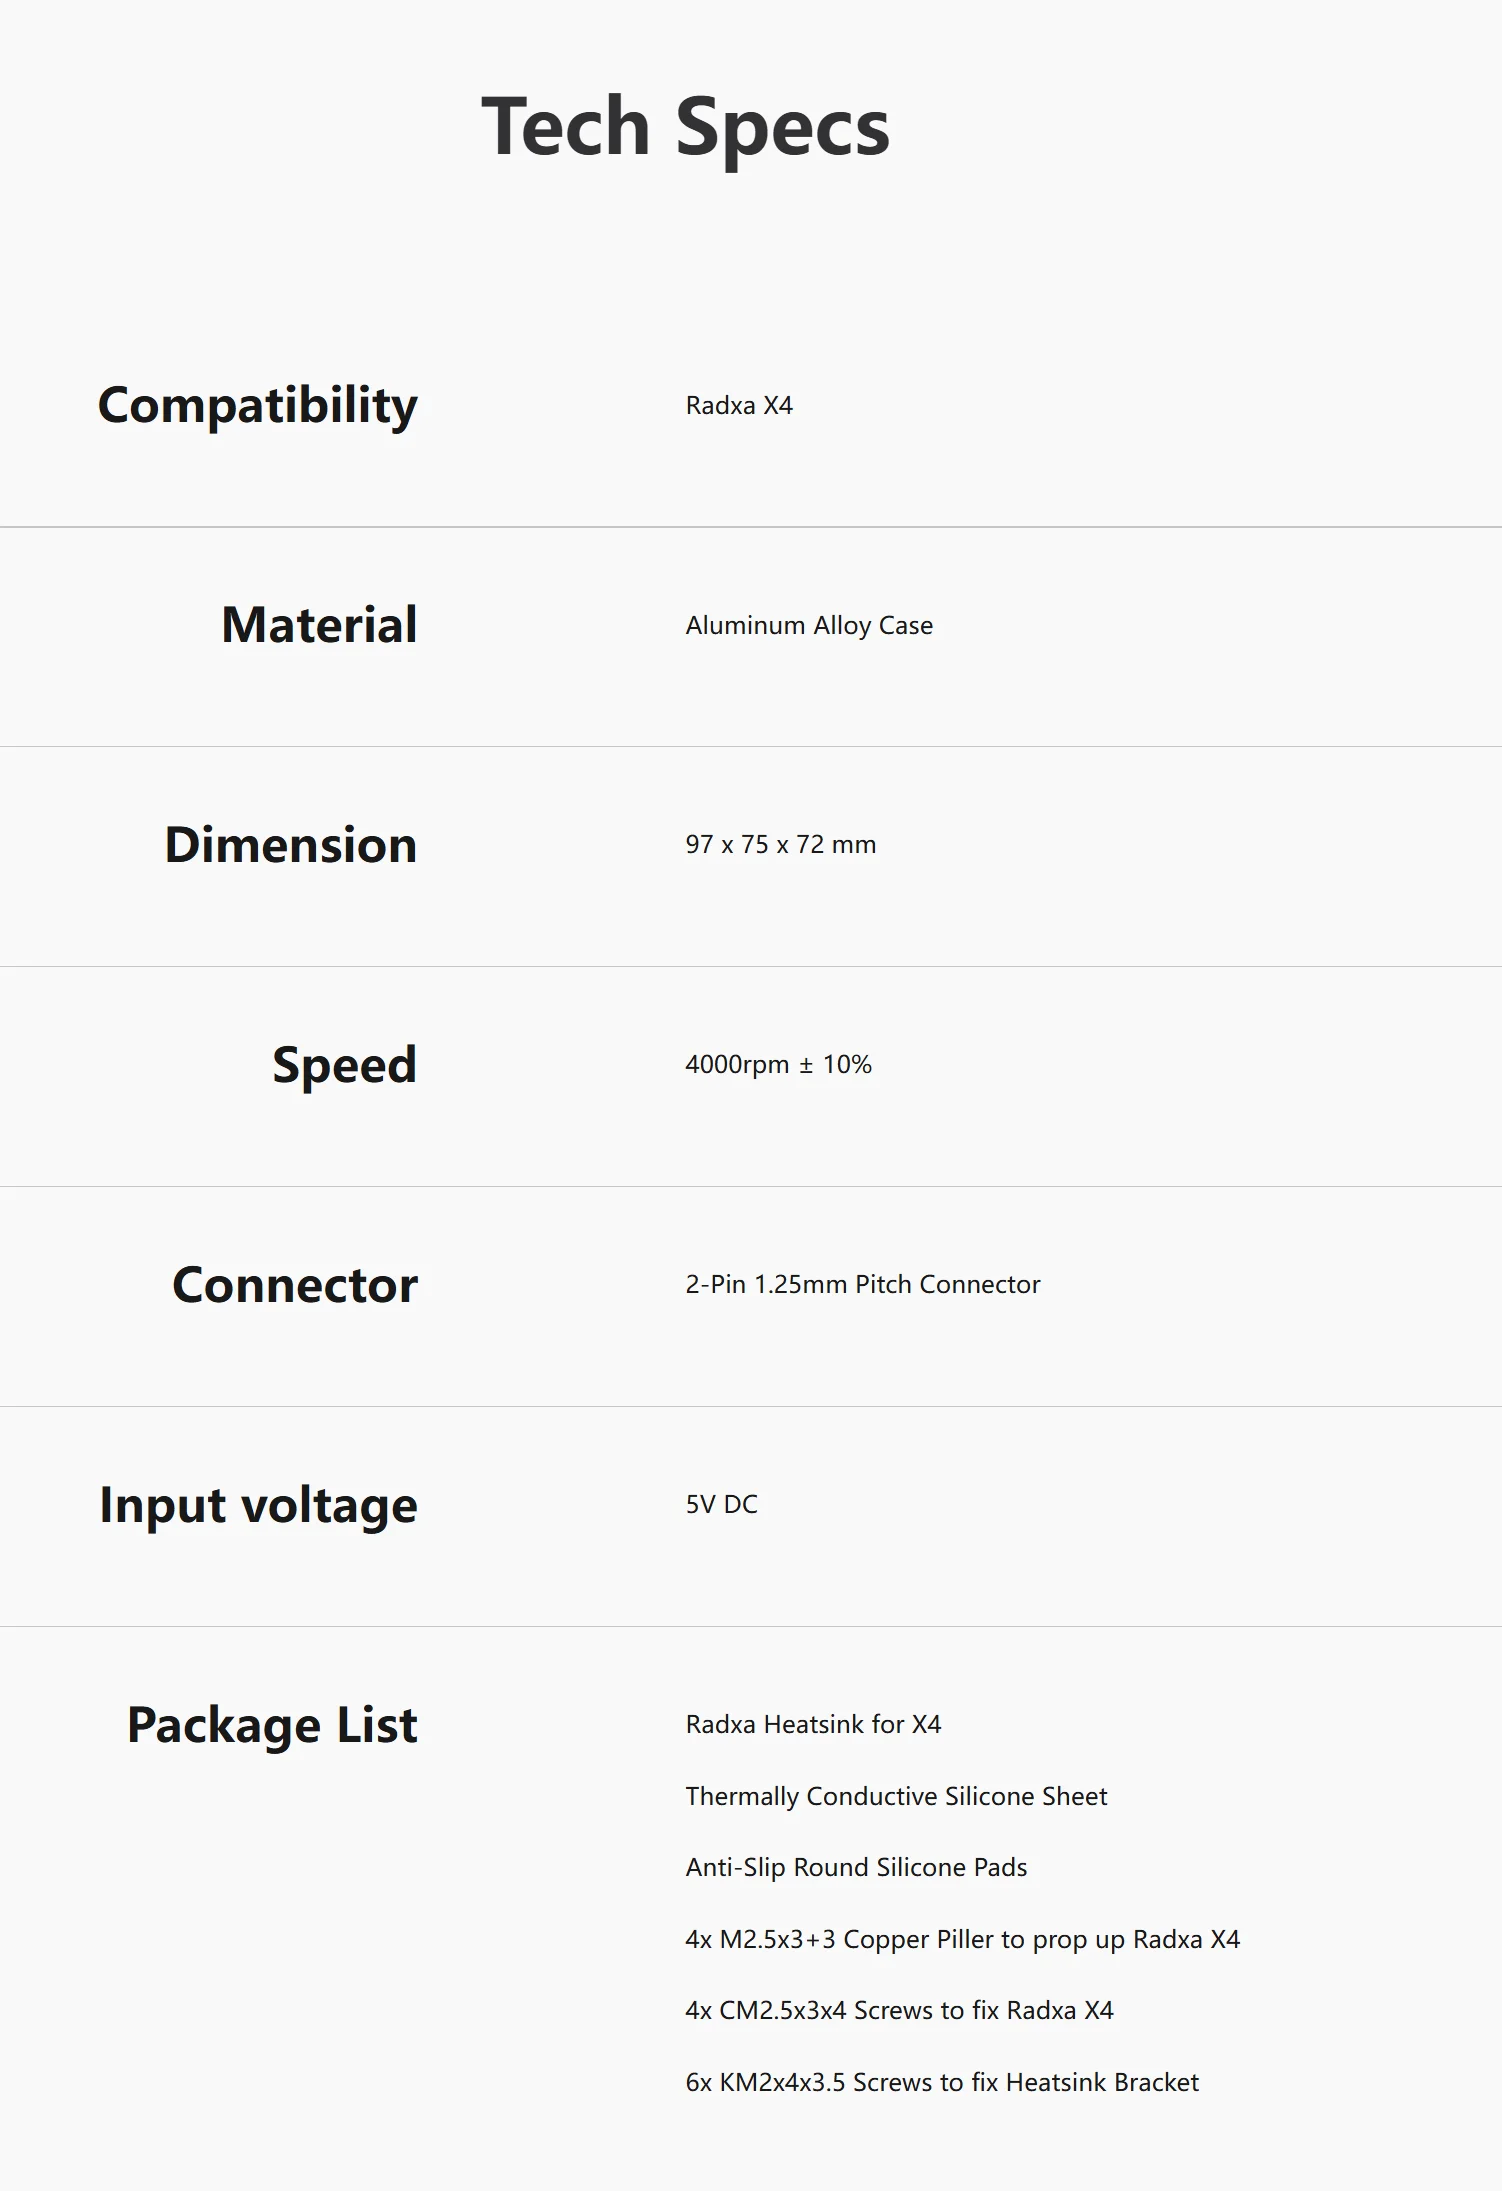This screenshot has width=1502, height=2191.
Task: Click the M2.5x3+3 Copper Piller item
Action: coord(962,1940)
